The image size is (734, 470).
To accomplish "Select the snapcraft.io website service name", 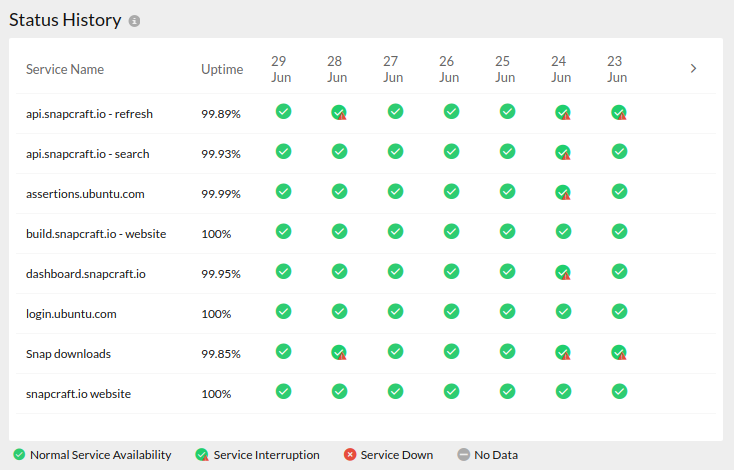I will click(78, 394).
